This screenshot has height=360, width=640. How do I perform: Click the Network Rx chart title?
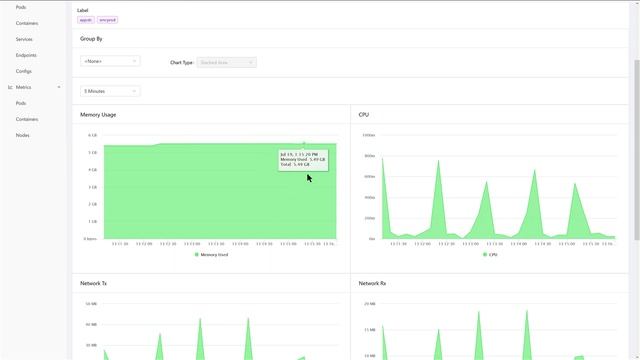click(x=372, y=283)
